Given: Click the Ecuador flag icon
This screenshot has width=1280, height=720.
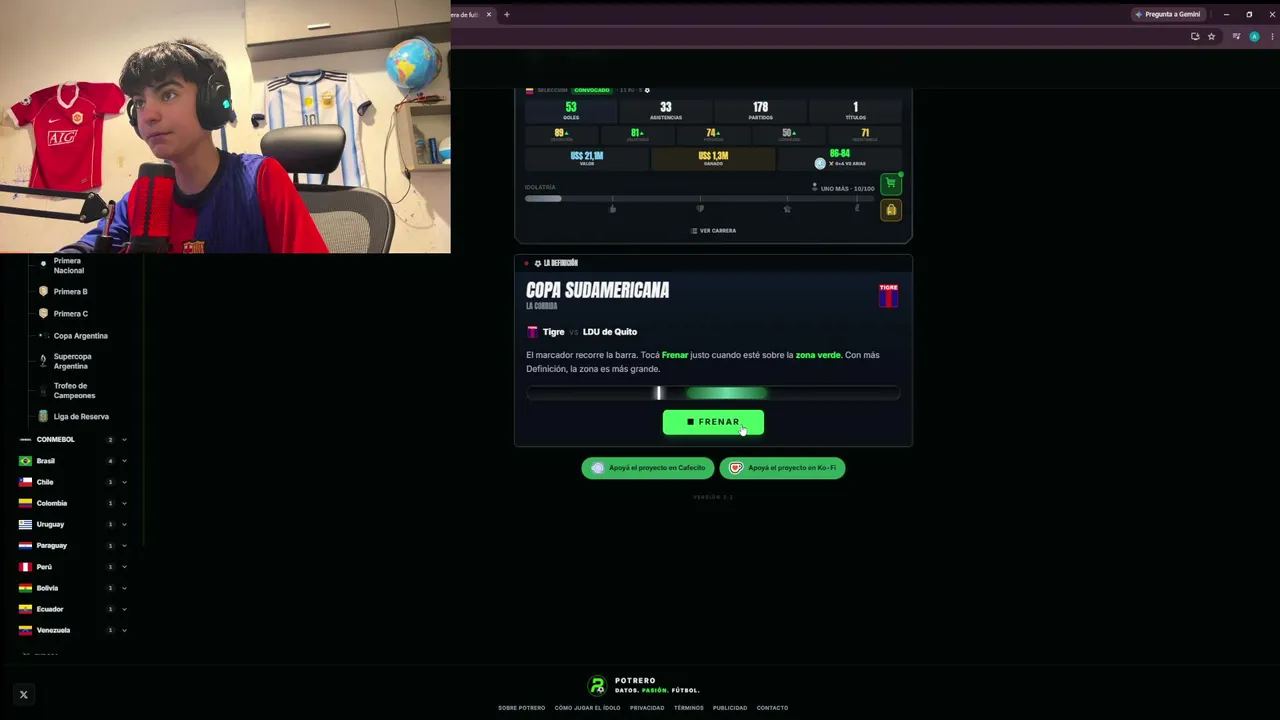Looking at the screenshot, I should tap(25, 609).
